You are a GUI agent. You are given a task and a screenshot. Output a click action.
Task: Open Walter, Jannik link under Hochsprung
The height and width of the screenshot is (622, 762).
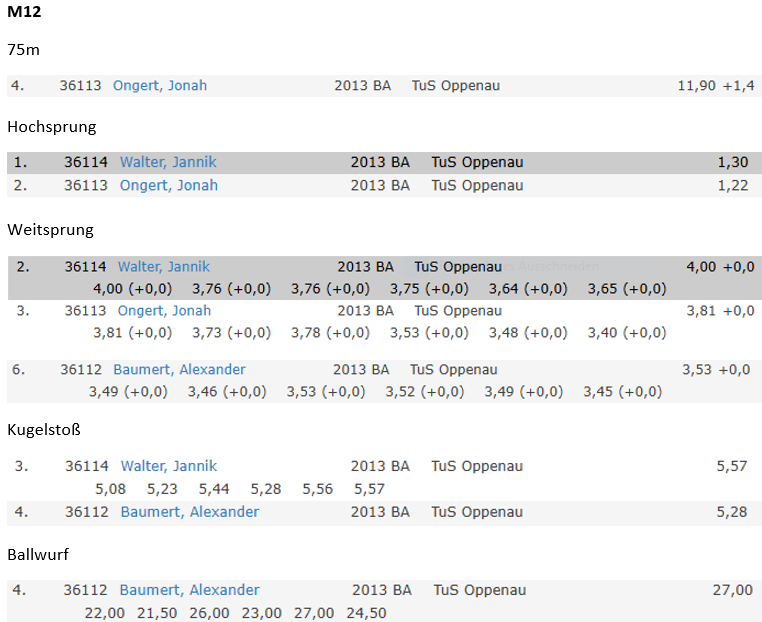tap(168, 162)
